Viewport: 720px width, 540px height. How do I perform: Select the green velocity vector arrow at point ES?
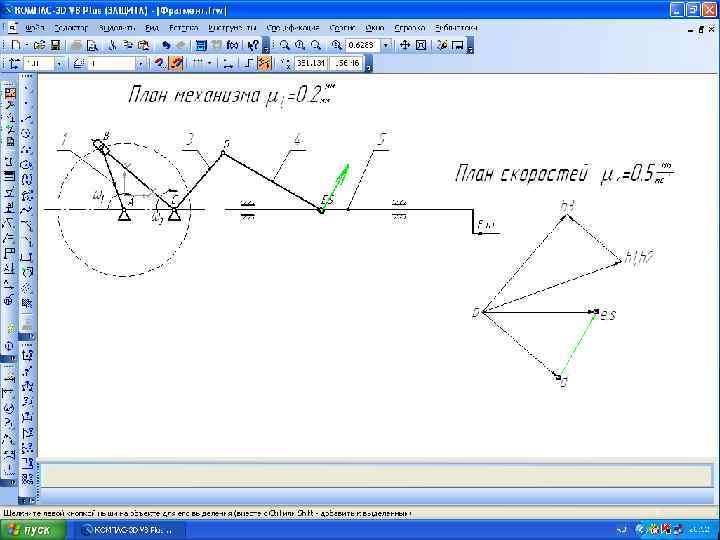pos(335,189)
